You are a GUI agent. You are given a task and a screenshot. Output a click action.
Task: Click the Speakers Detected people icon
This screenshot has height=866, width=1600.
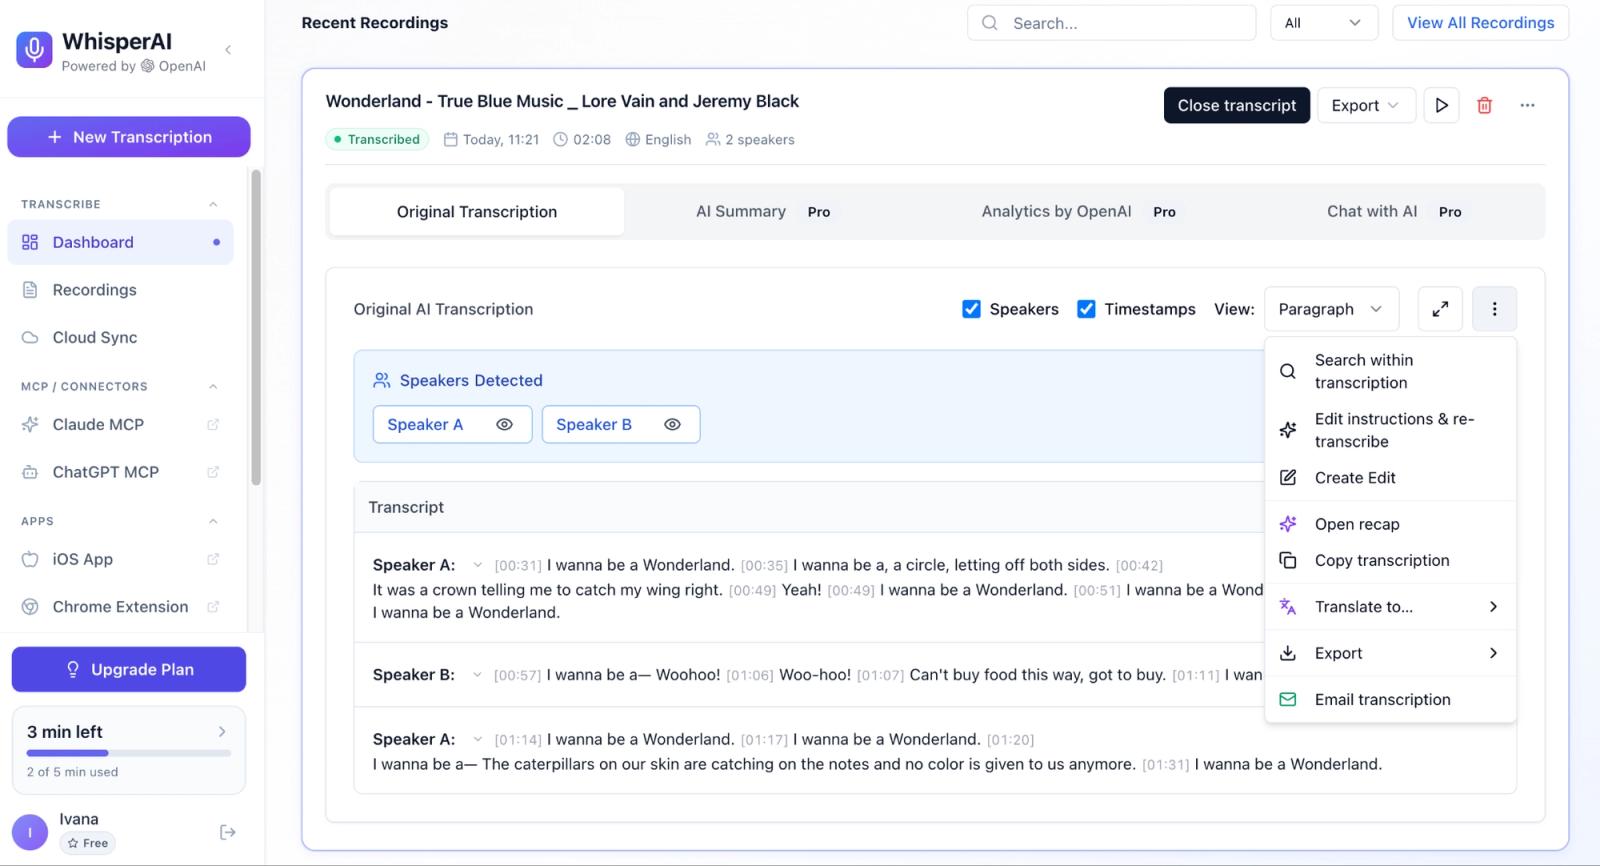[382, 380]
